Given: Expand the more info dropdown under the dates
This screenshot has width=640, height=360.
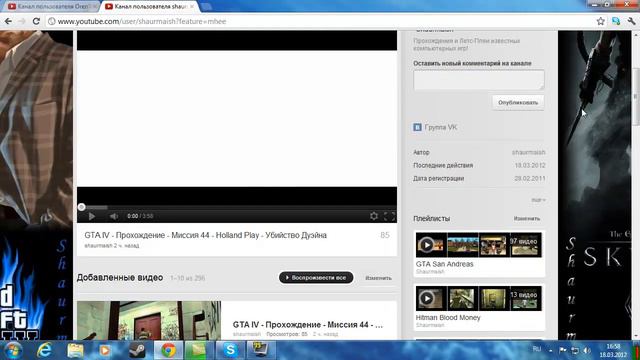Looking at the screenshot, I should [538, 200].
